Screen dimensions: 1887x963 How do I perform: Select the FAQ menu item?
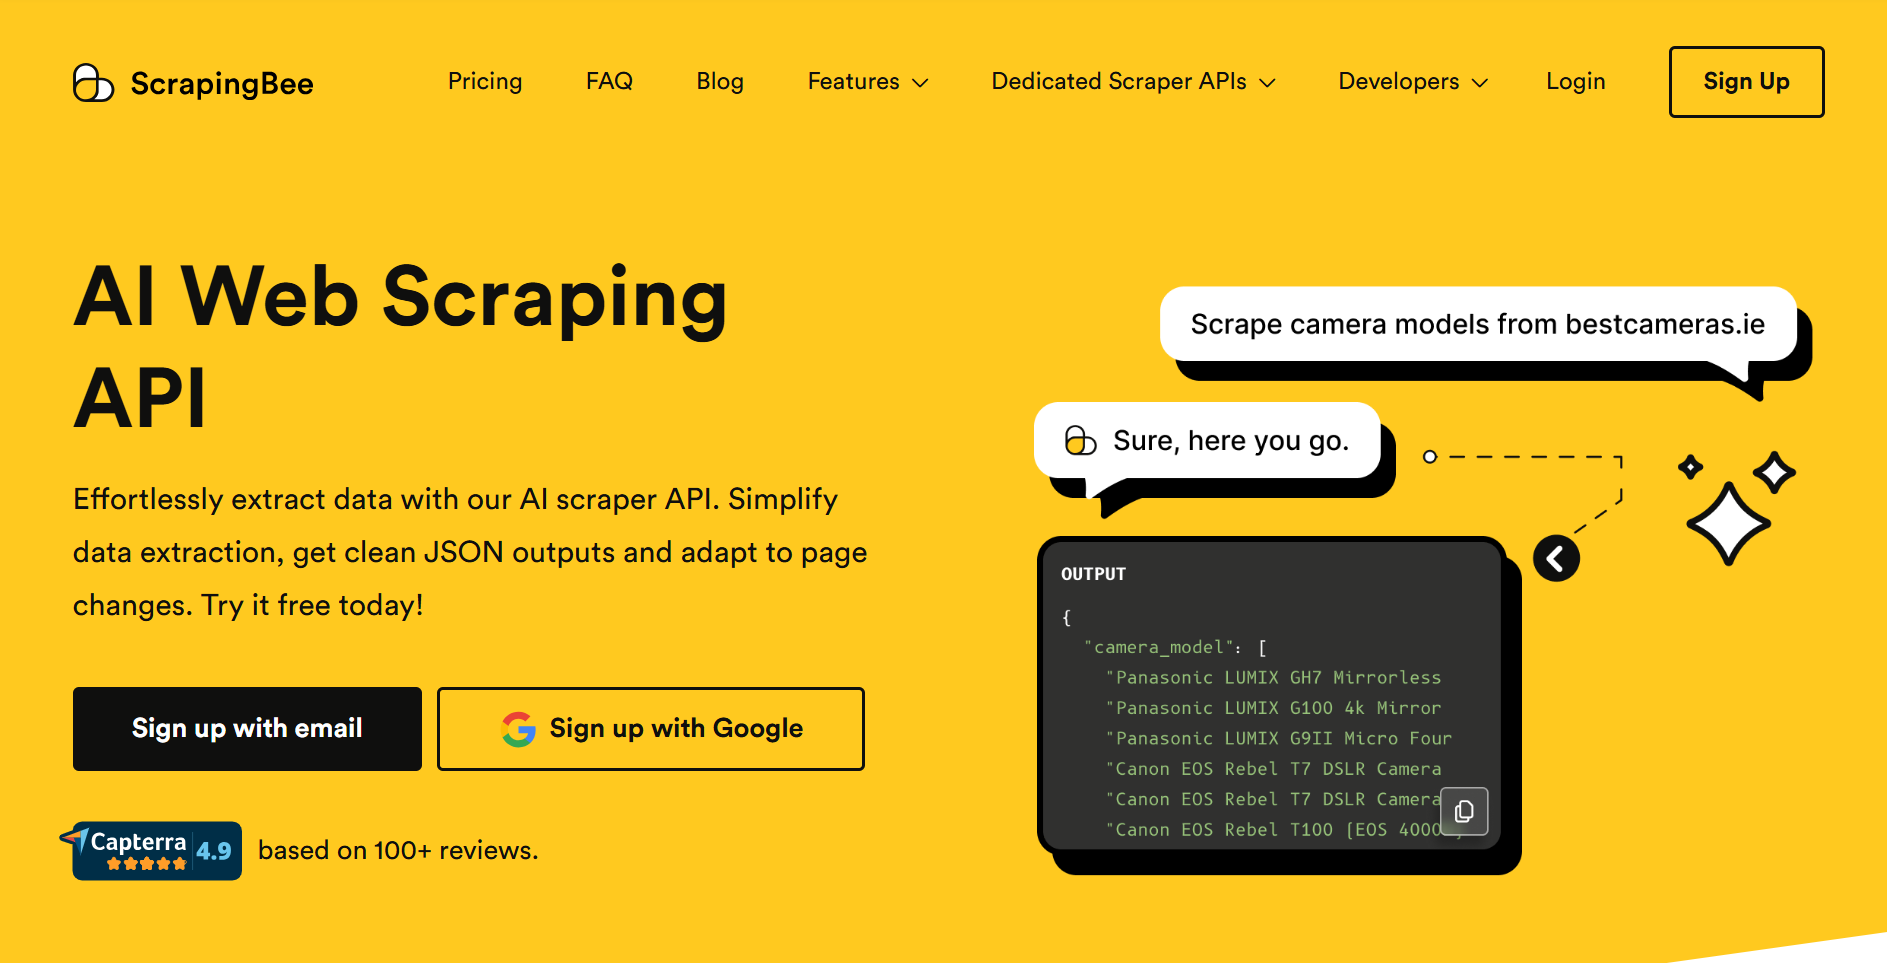click(x=609, y=81)
